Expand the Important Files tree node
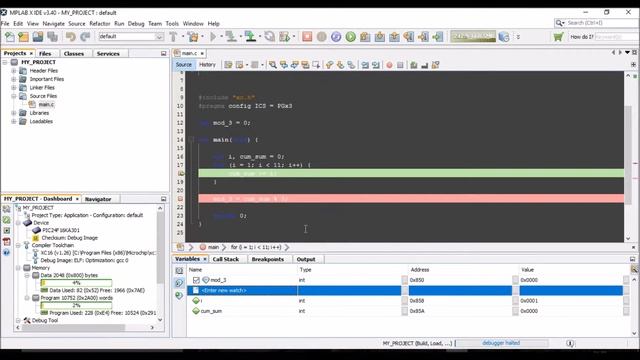 pyautogui.click(x=13, y=79)
